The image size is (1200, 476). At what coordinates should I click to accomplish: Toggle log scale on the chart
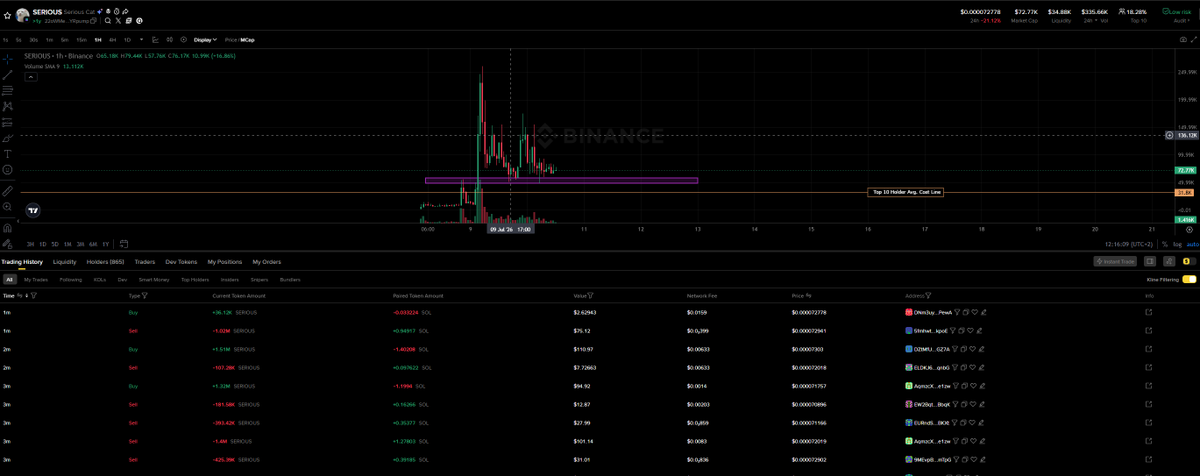(1177, 244)
